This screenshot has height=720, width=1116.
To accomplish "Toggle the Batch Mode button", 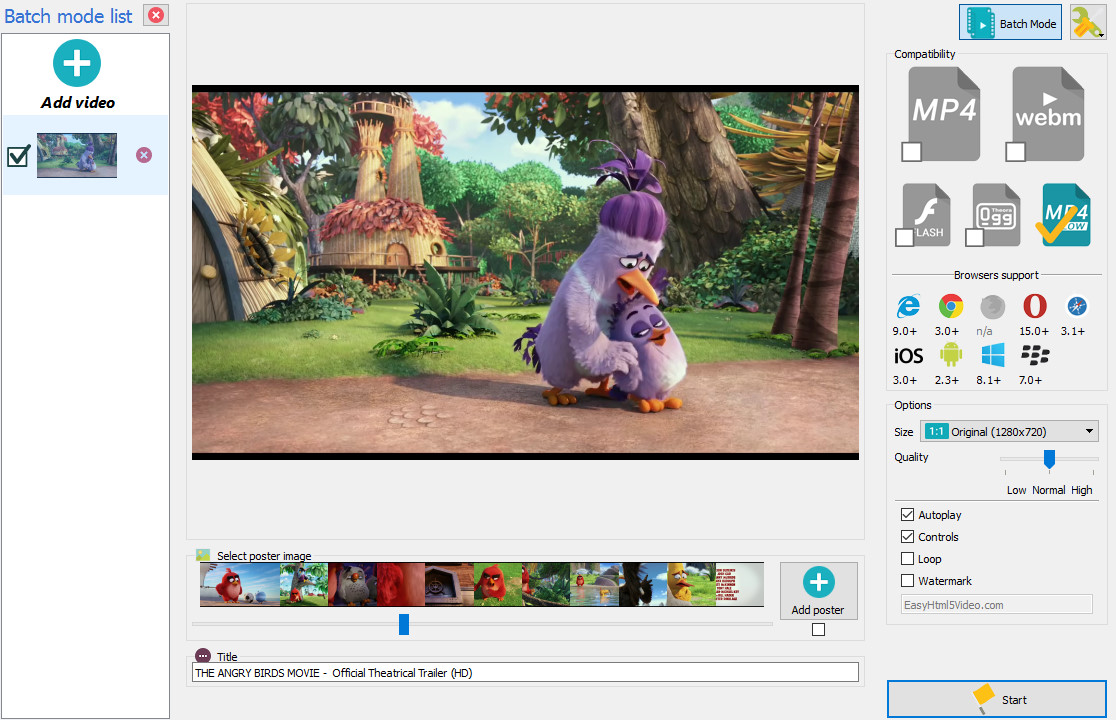I will pos(1010,23).
